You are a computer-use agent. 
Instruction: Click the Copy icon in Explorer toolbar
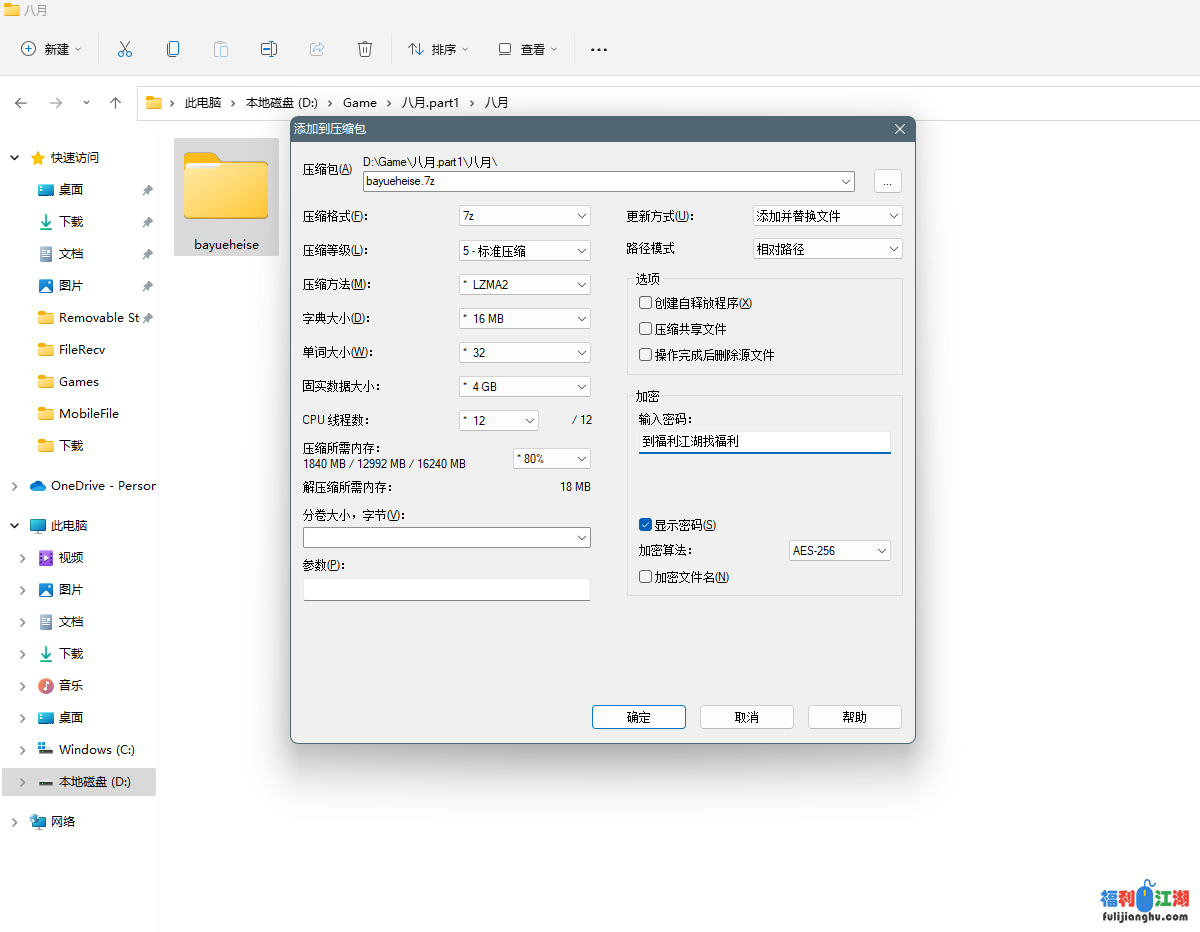coord(173,49)
